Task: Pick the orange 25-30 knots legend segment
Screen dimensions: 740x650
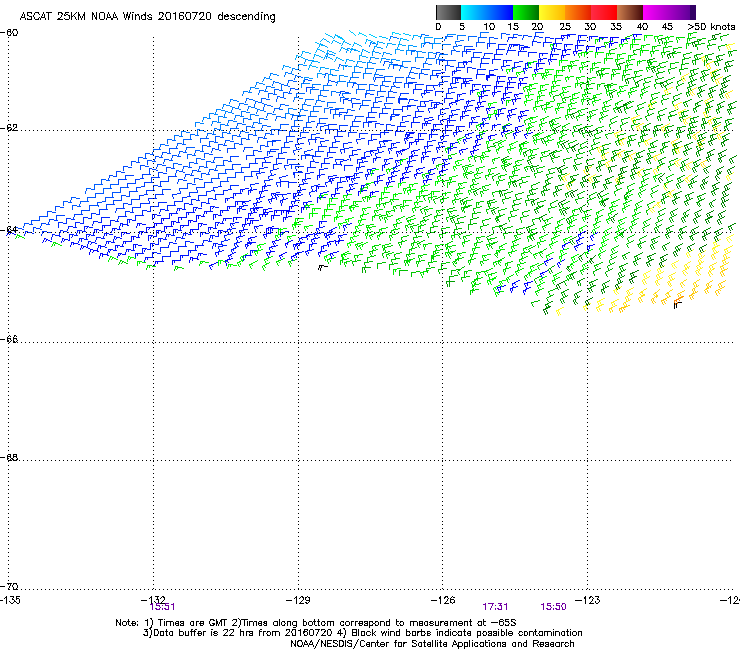Action: click(578, 12)
